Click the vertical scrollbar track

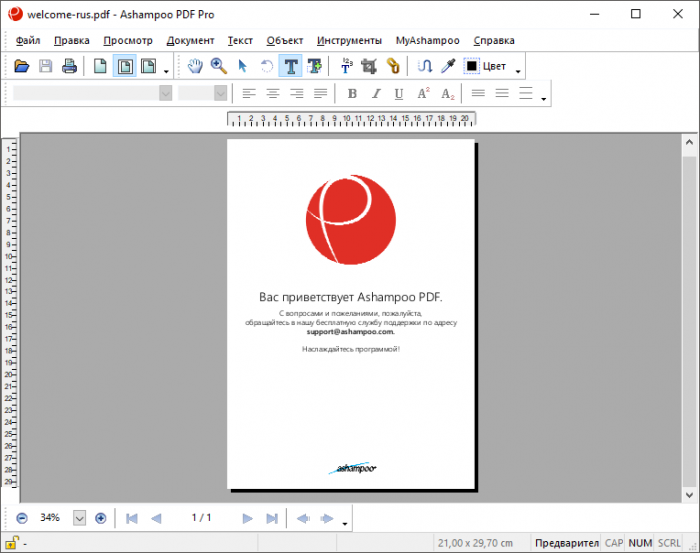(689, 320)
